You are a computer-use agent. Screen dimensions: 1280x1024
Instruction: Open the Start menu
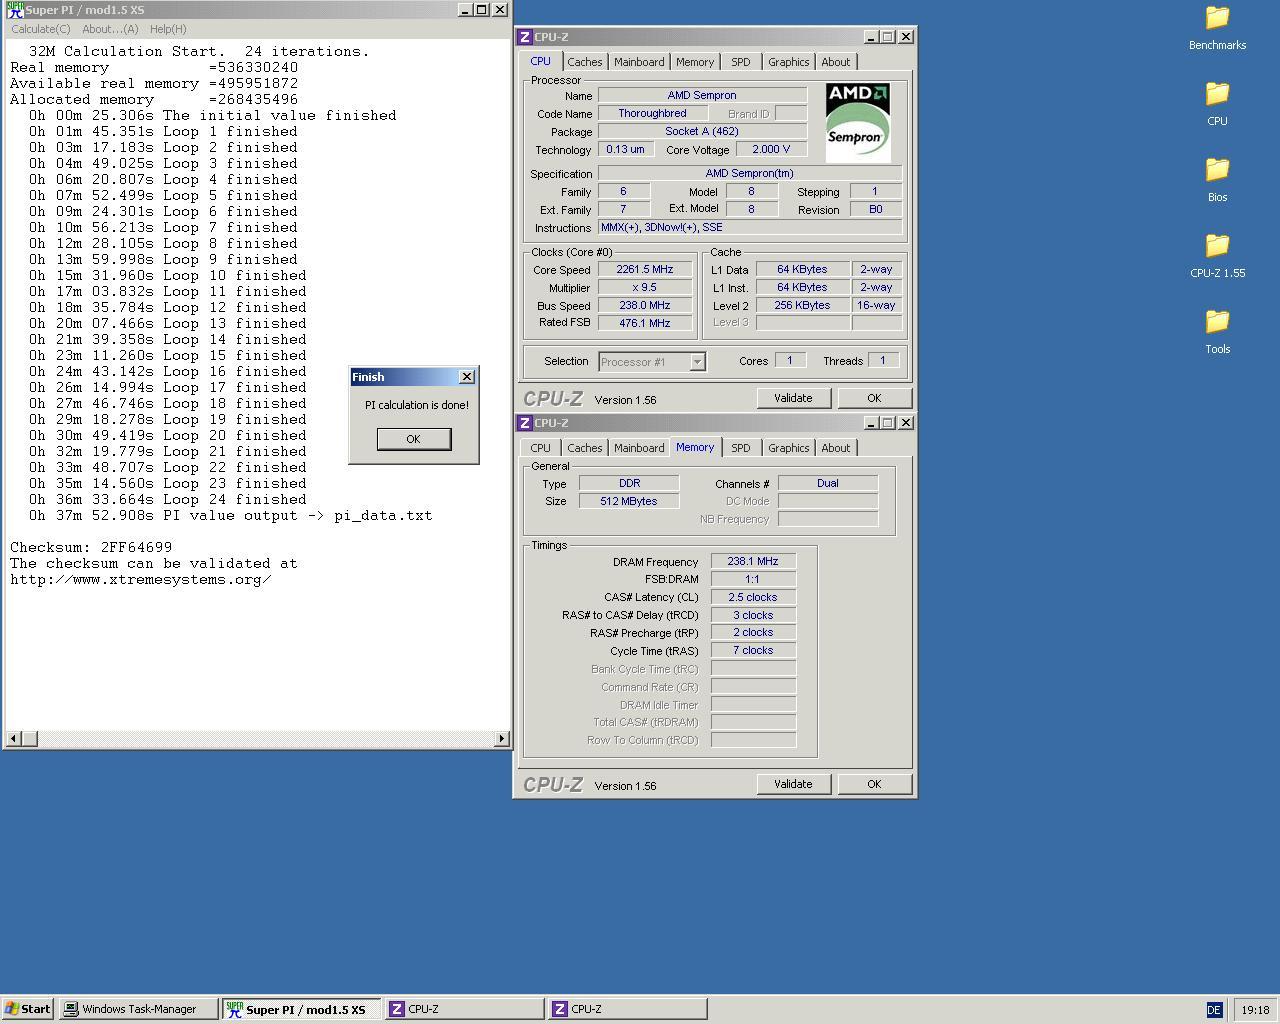pyautogui.click(x=27, y=1009)
